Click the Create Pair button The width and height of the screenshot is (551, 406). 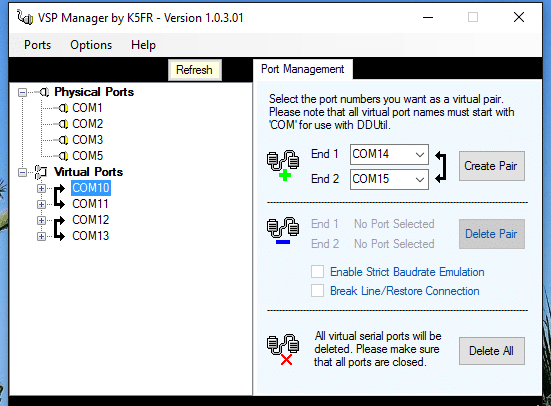492,166
